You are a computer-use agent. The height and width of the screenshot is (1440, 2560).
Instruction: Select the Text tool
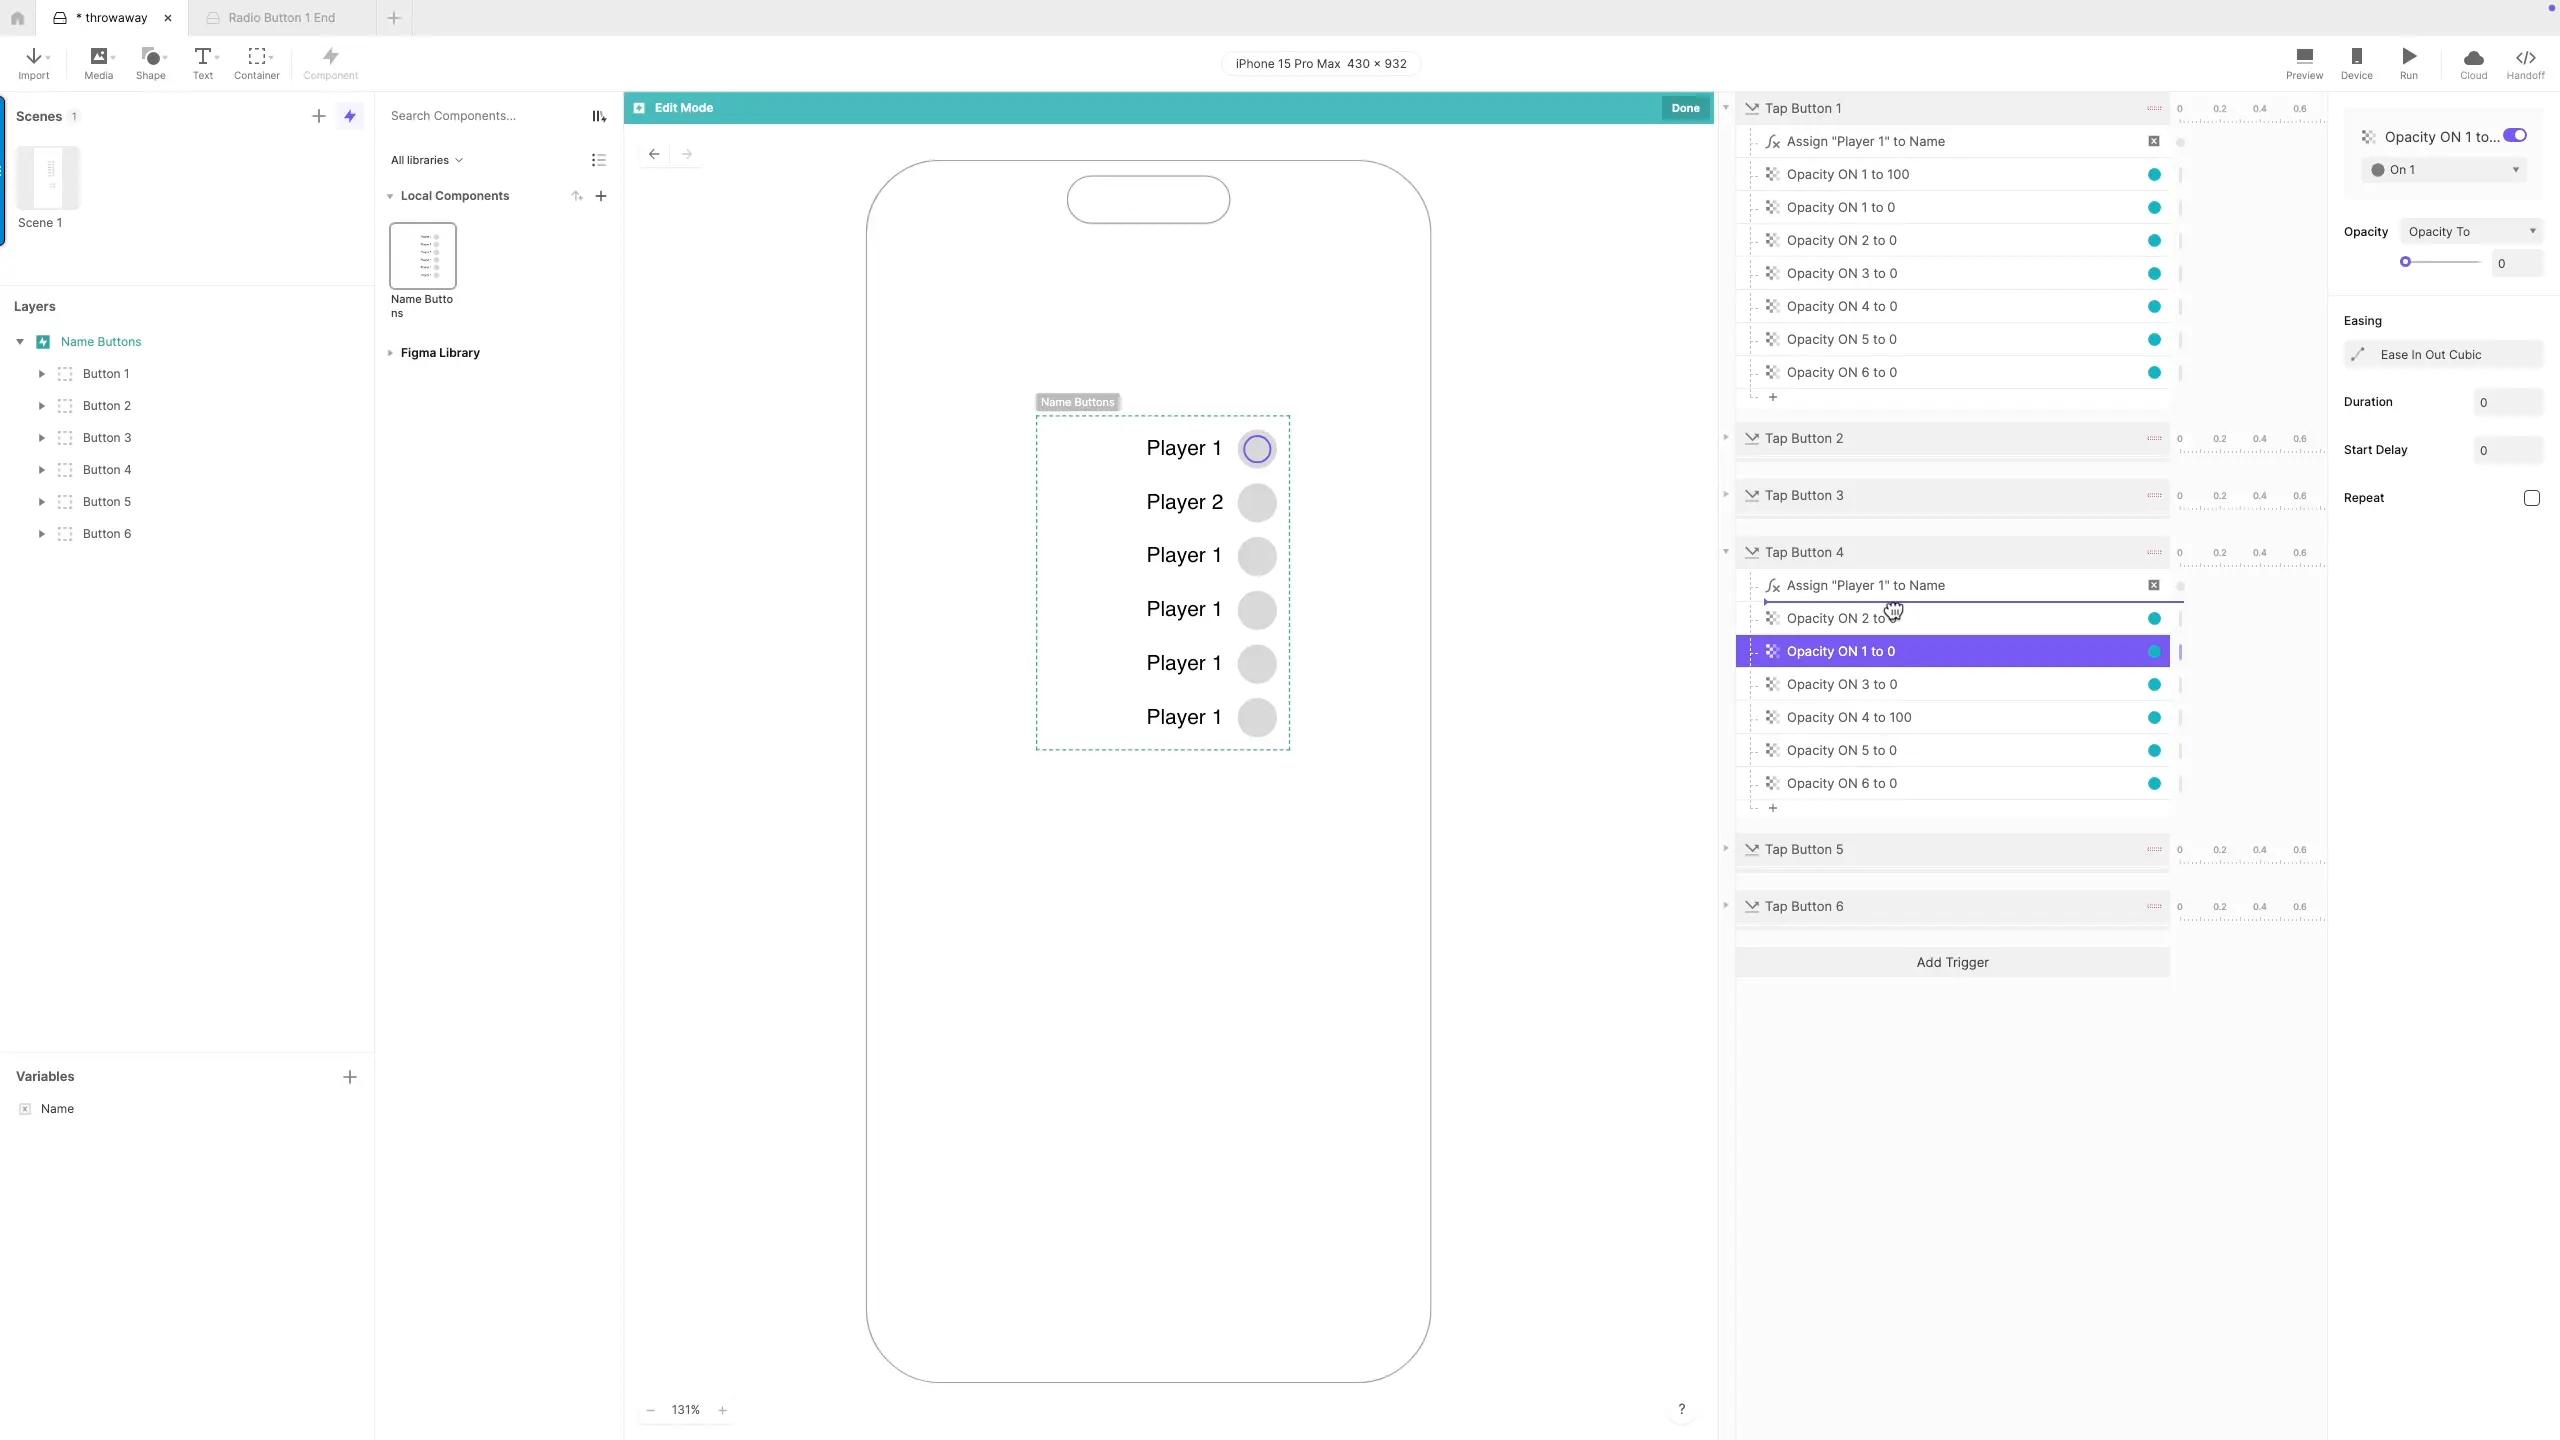203,62
